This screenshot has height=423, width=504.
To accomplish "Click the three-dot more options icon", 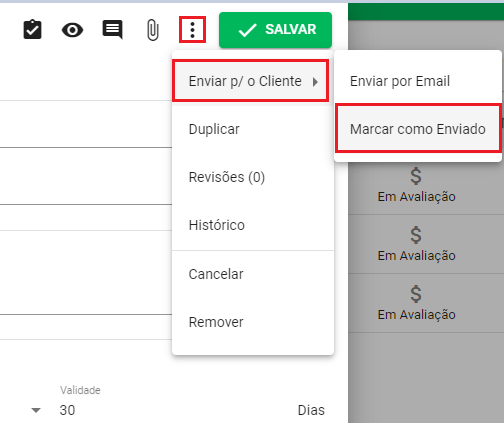I will [x=192, y=30].
